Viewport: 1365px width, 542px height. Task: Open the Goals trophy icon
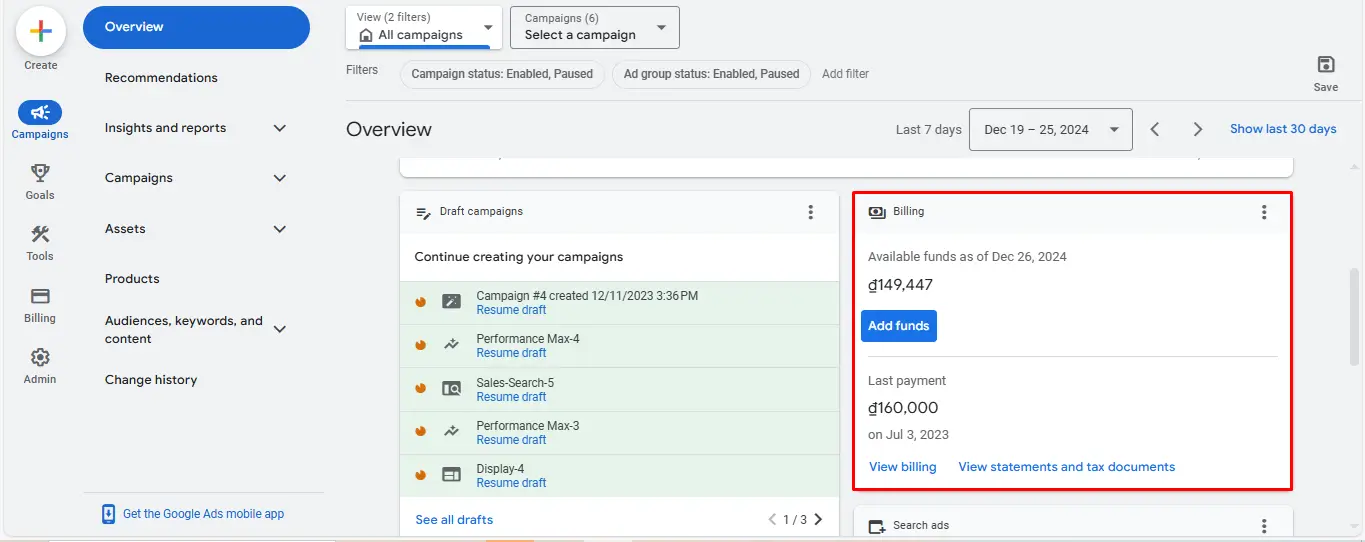coord(40,173)
